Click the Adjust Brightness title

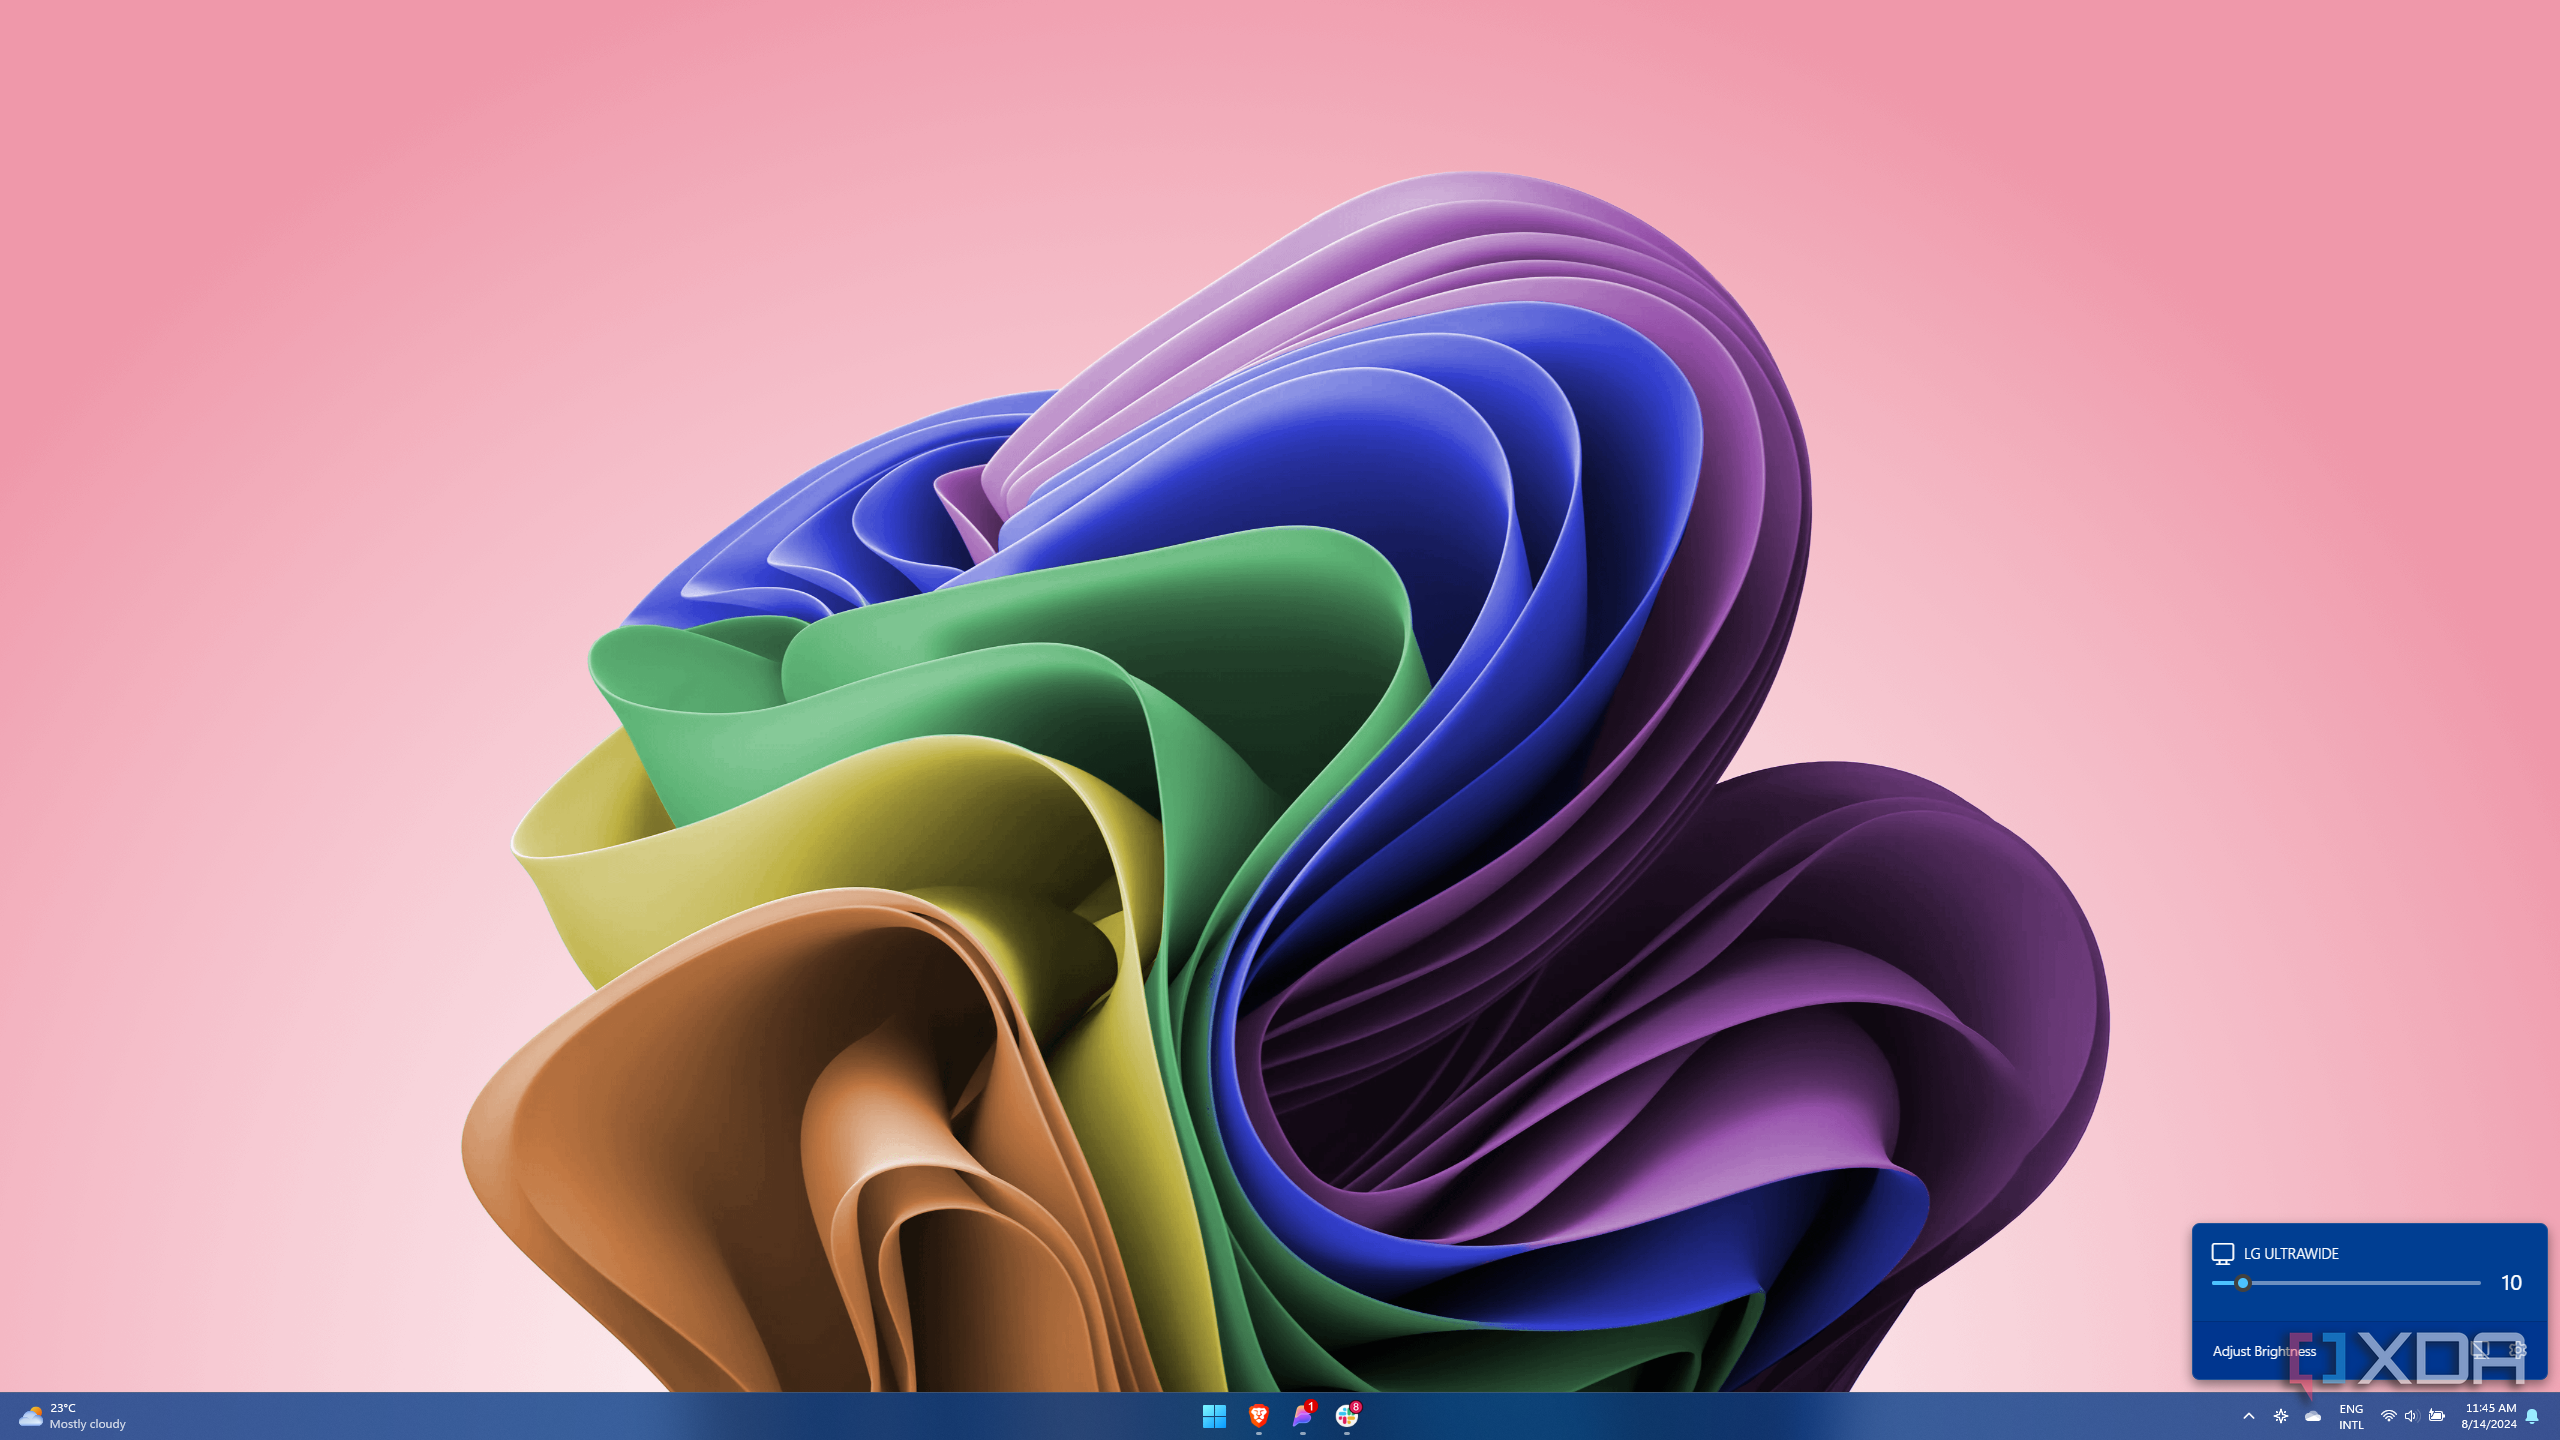pos(2264,1351)
